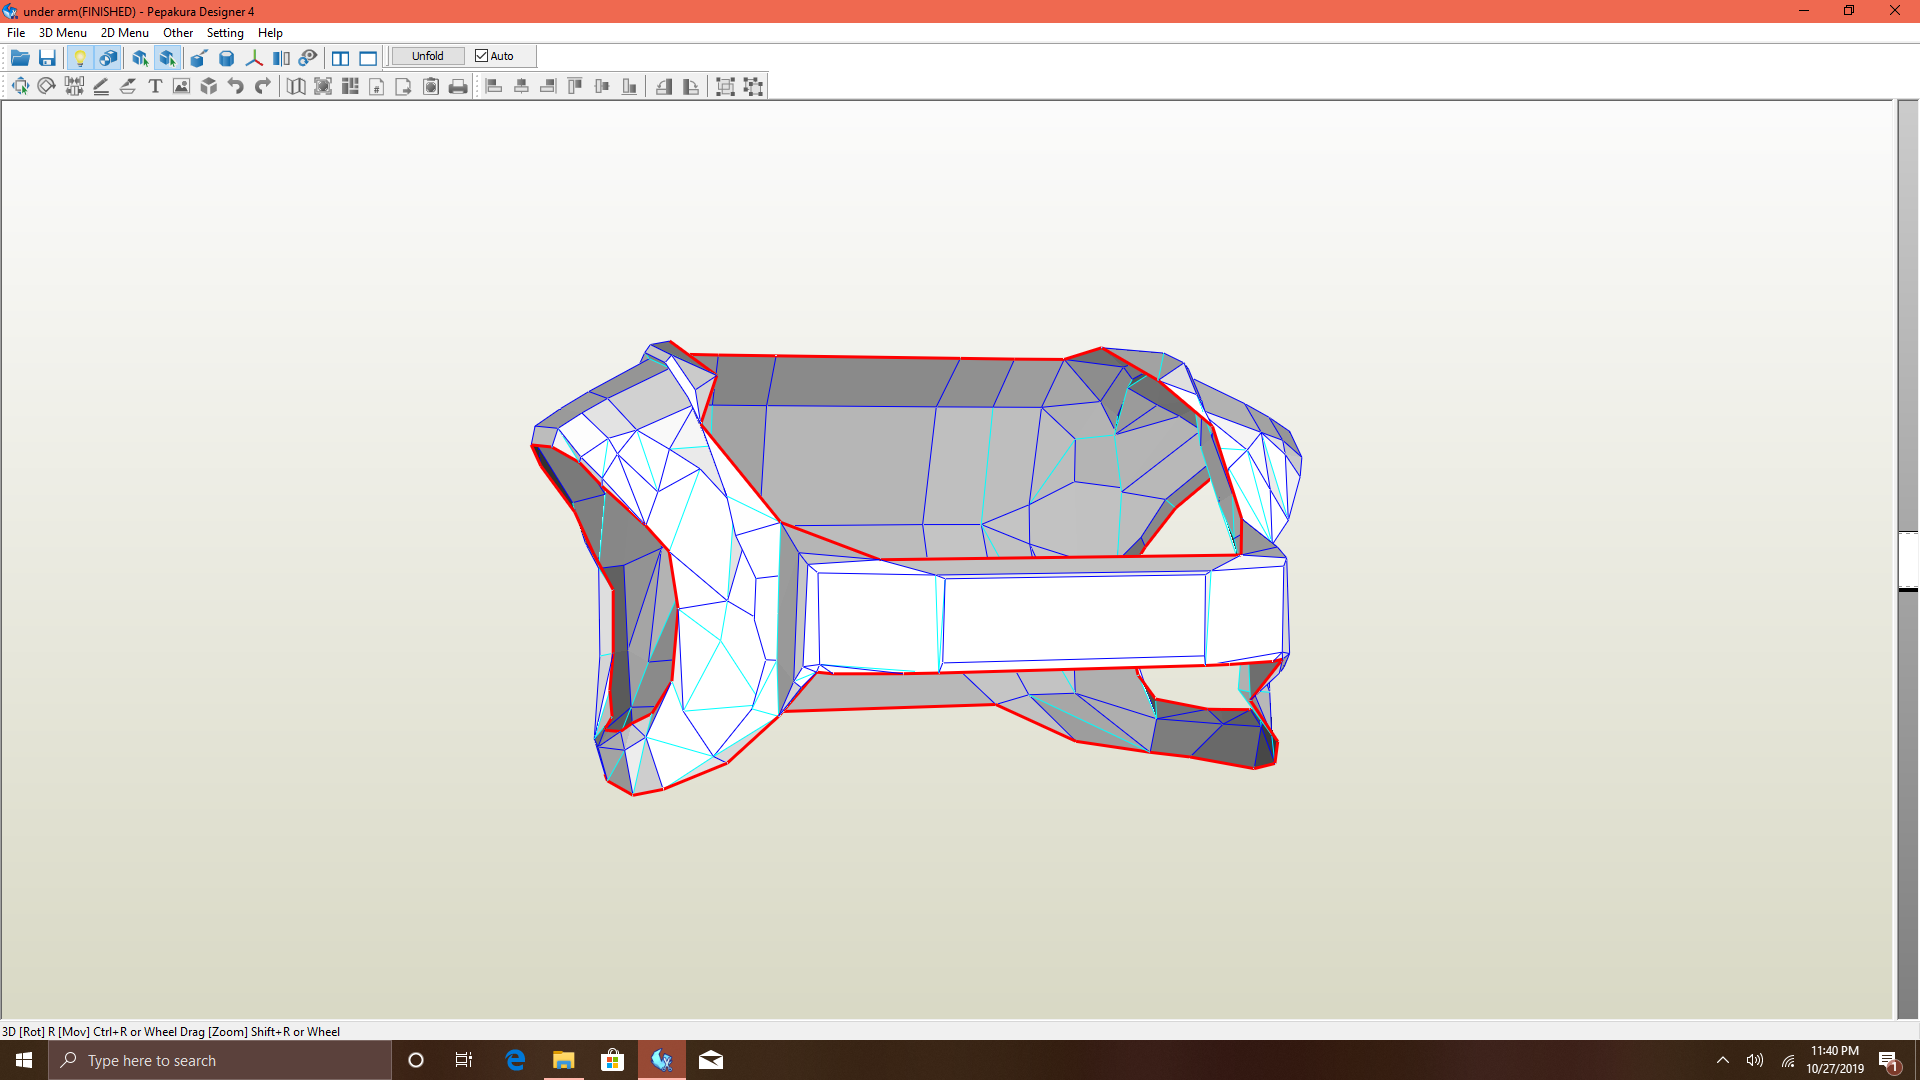The height and width of the screenshot is (1080, 1920).
Task: Click the eye with refresh arrow icon
Action: coord(308,57)
